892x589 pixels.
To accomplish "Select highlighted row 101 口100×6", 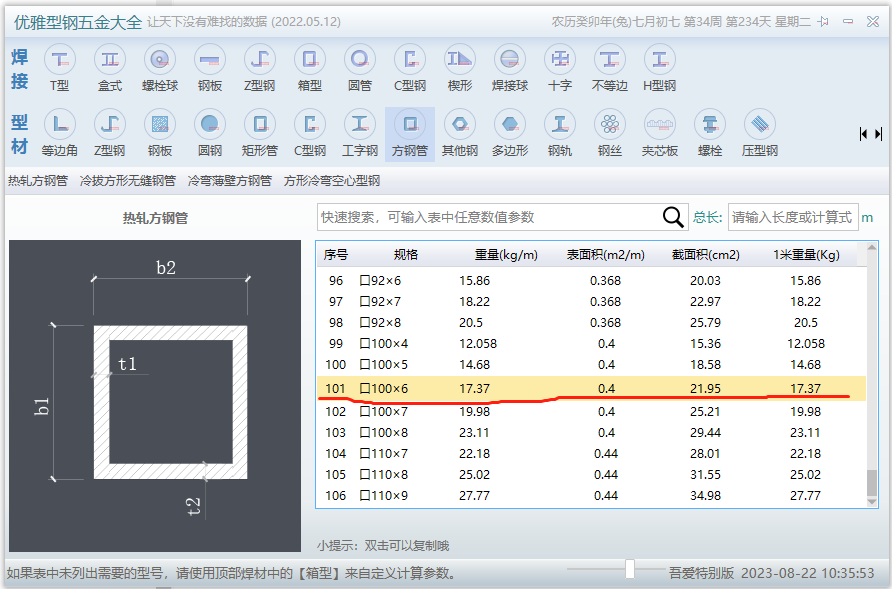I will [592, 388].
